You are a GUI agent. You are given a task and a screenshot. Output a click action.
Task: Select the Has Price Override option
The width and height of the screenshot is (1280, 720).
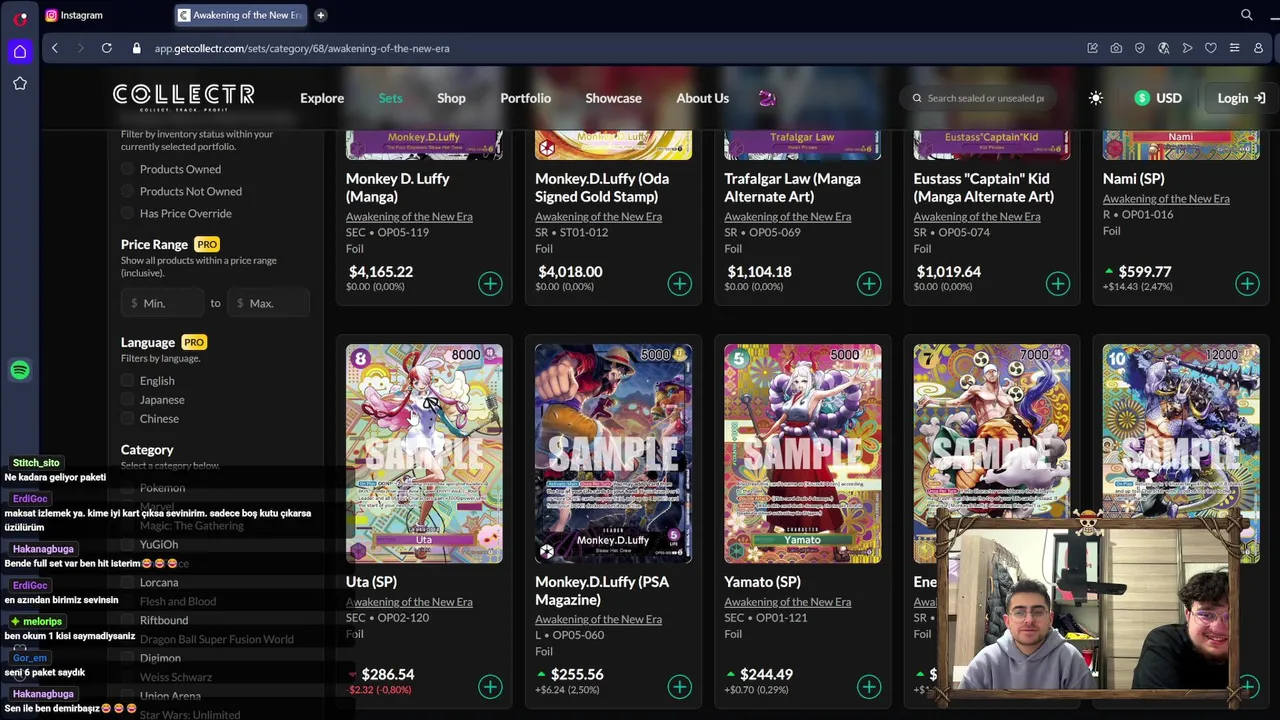[127, 213]
